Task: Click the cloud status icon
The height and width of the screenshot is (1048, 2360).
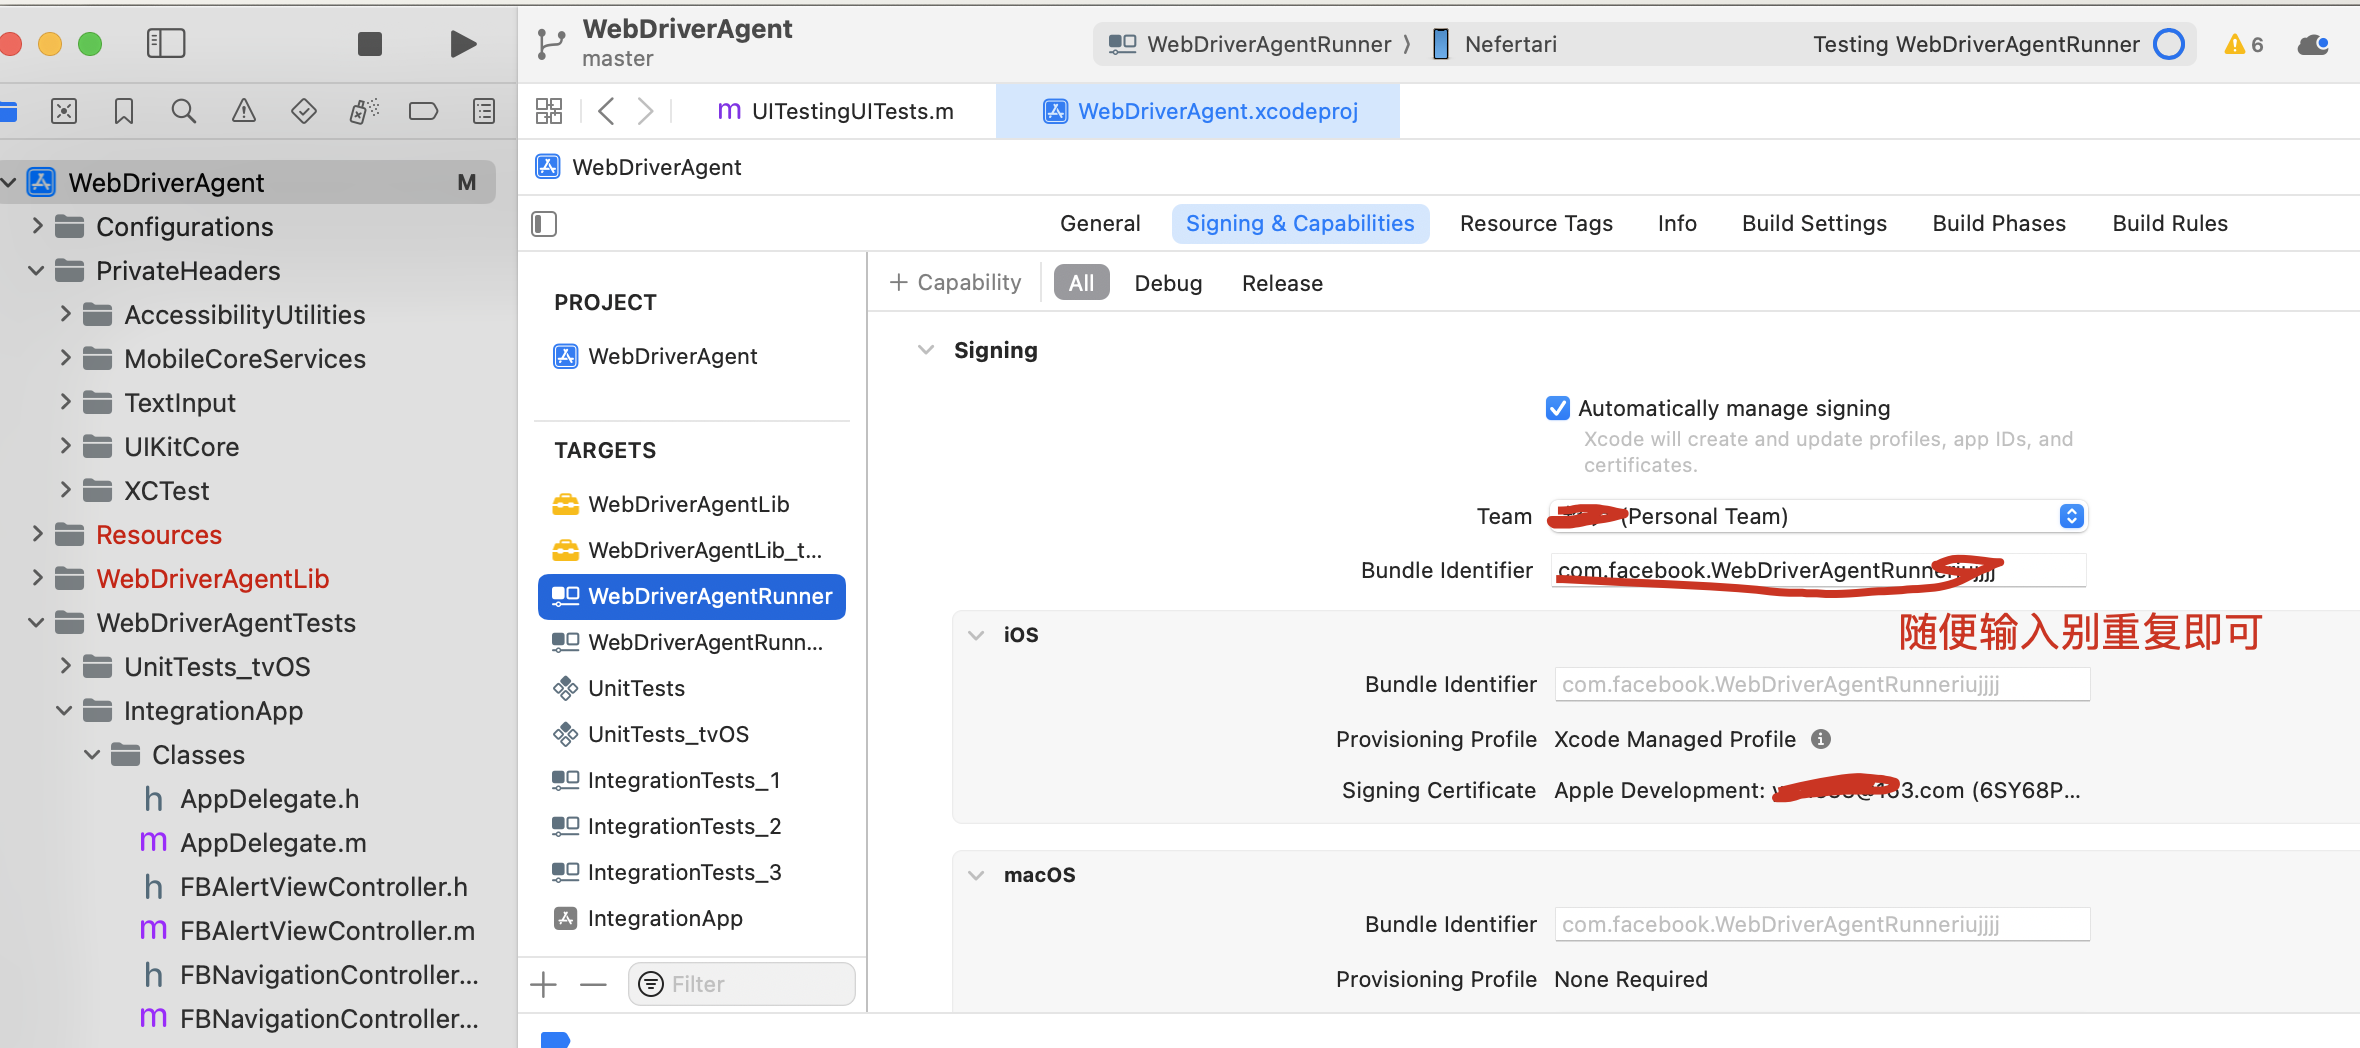Action: coord(2313,45)
